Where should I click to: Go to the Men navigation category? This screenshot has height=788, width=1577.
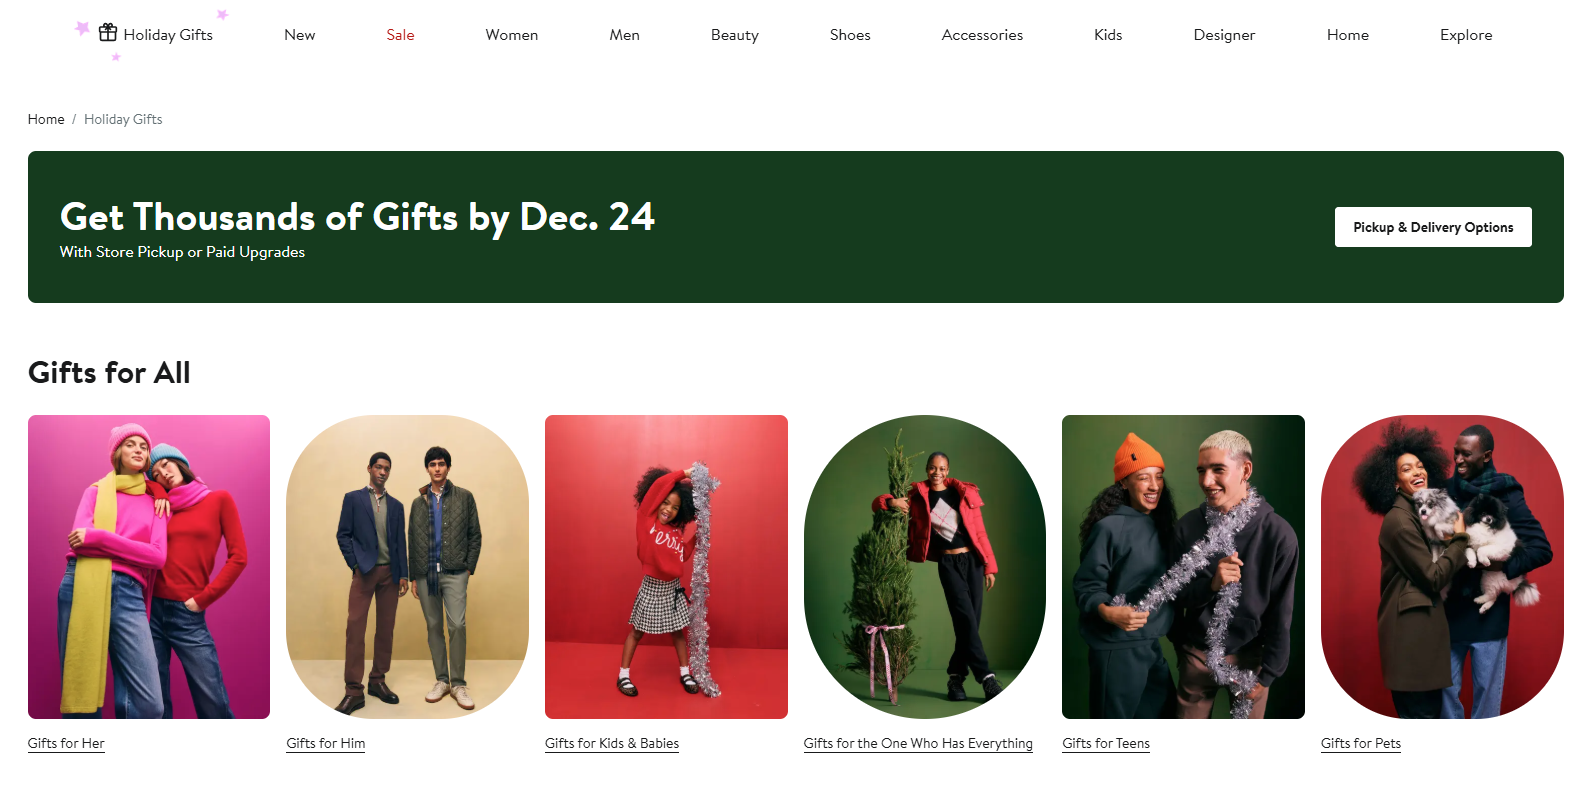[624, 35]
